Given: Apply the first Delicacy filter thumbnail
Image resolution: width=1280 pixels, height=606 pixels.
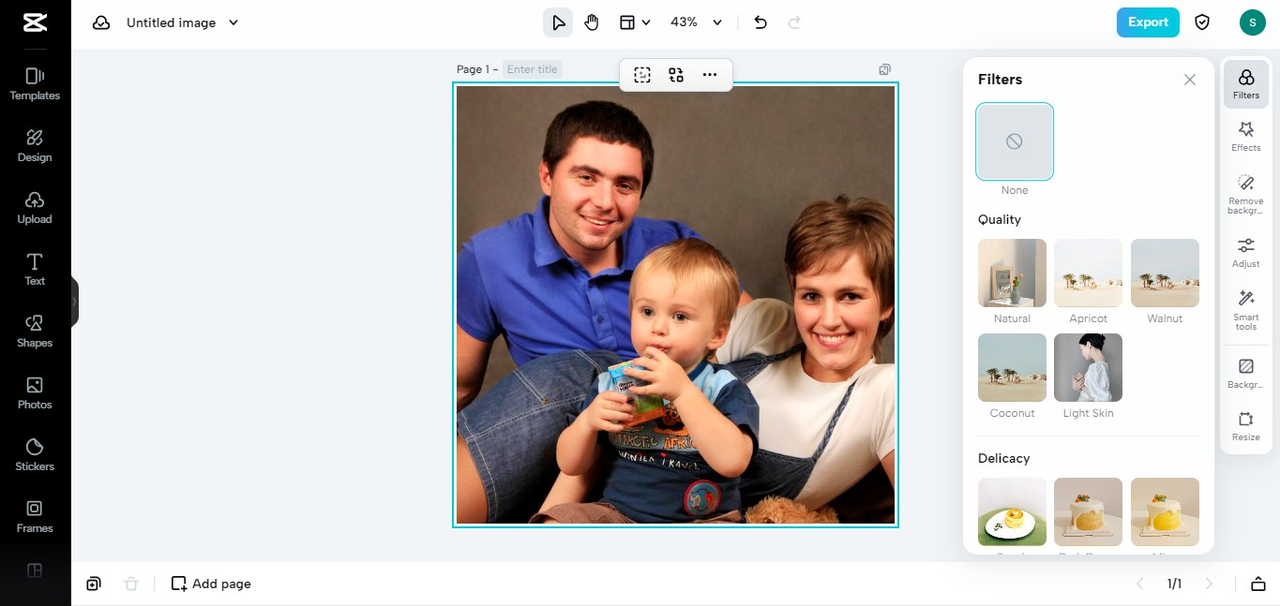Looking at the screenshot, I should (x=1012, y=512).
